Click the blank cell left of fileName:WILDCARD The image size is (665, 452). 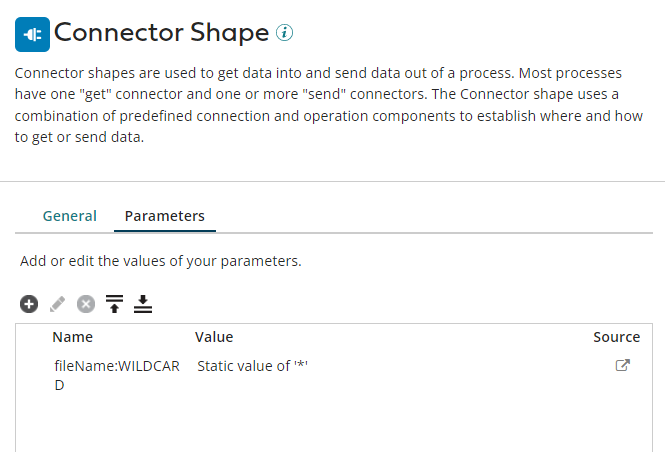[x=34, y=375]
